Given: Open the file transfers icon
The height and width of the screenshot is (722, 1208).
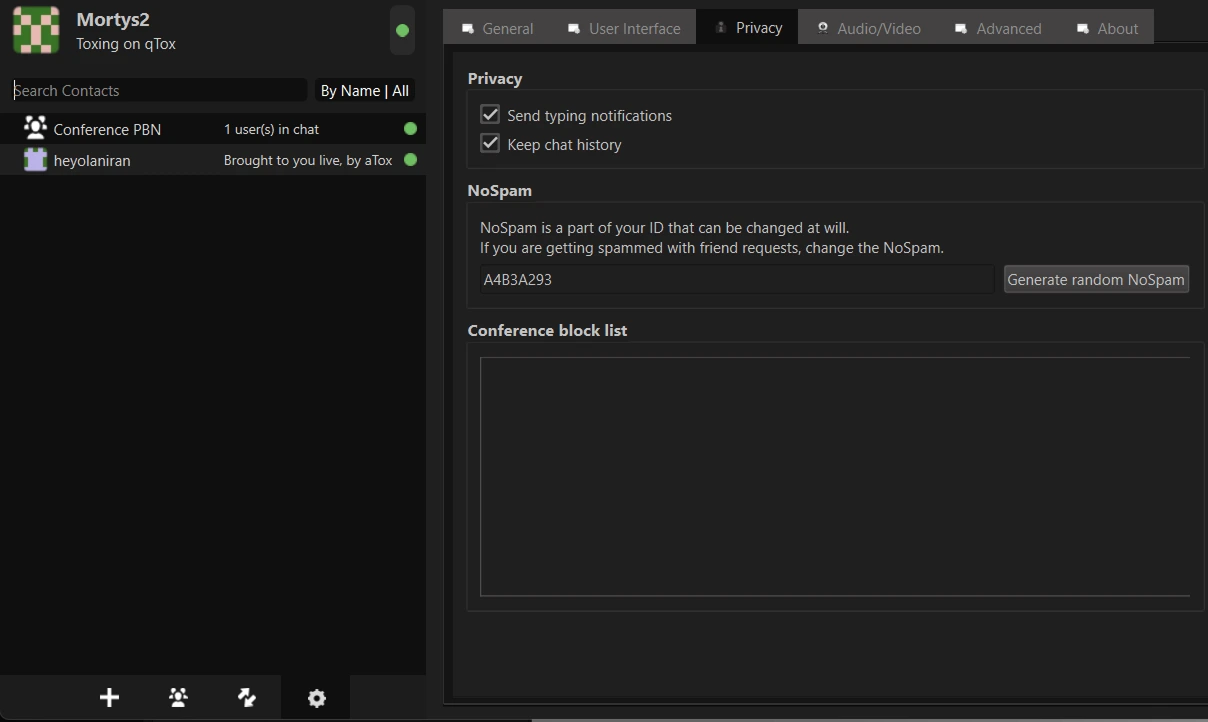Looking at the screenshot, I should (247, 698).
